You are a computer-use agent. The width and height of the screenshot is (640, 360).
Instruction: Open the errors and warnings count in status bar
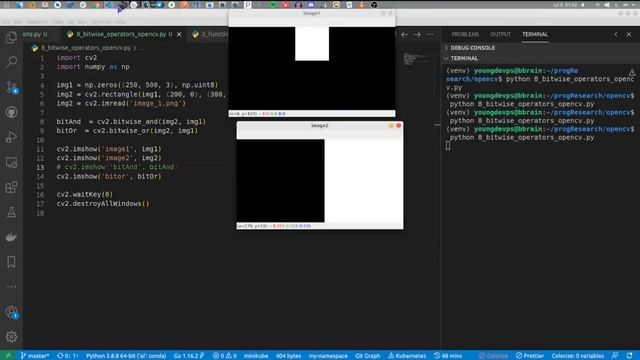pyautogui.click(x=224, y=356)
